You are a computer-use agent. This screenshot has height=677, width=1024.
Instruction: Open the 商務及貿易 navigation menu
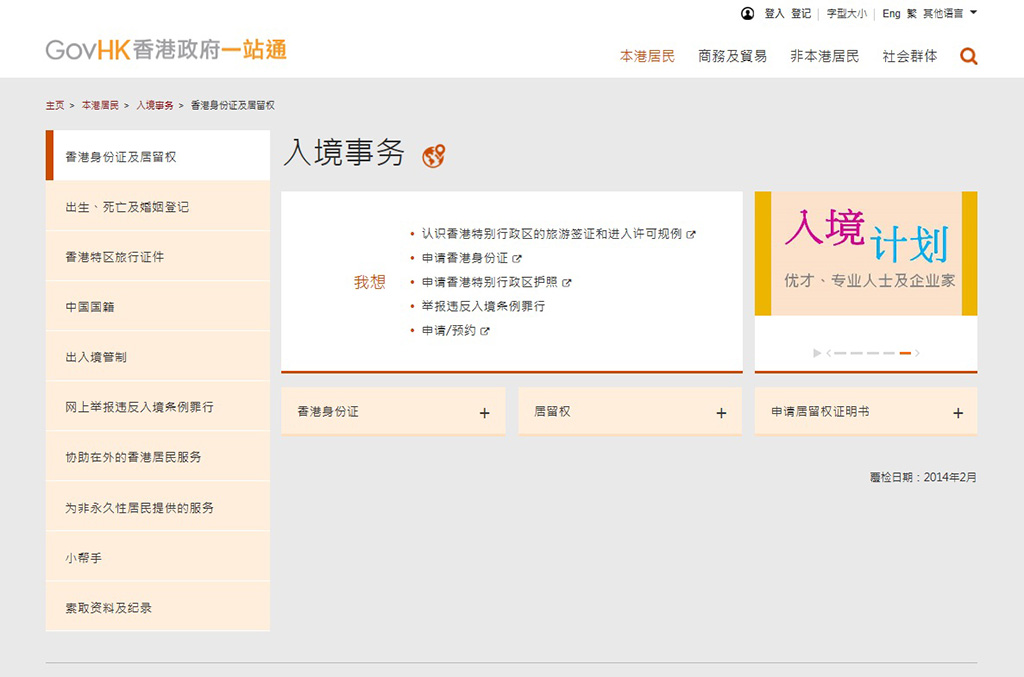[732, 56]
